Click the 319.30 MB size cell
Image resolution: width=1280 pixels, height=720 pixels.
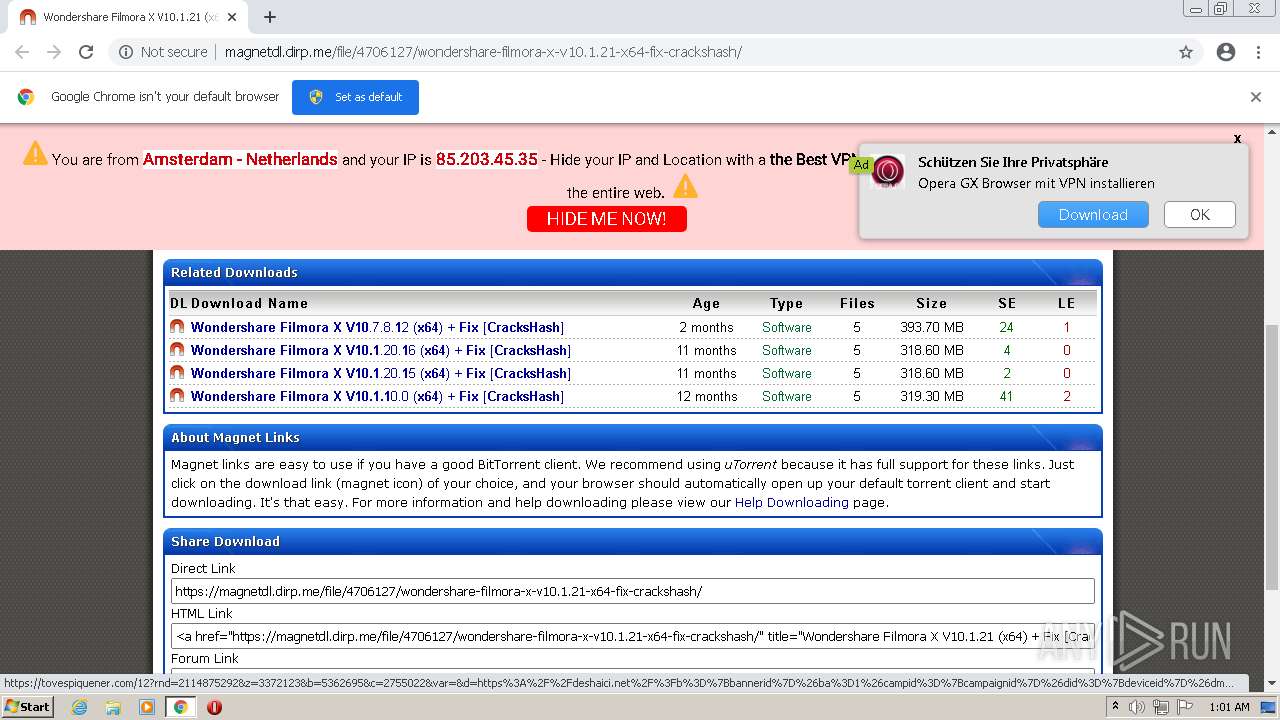click(x=932, y=396)
